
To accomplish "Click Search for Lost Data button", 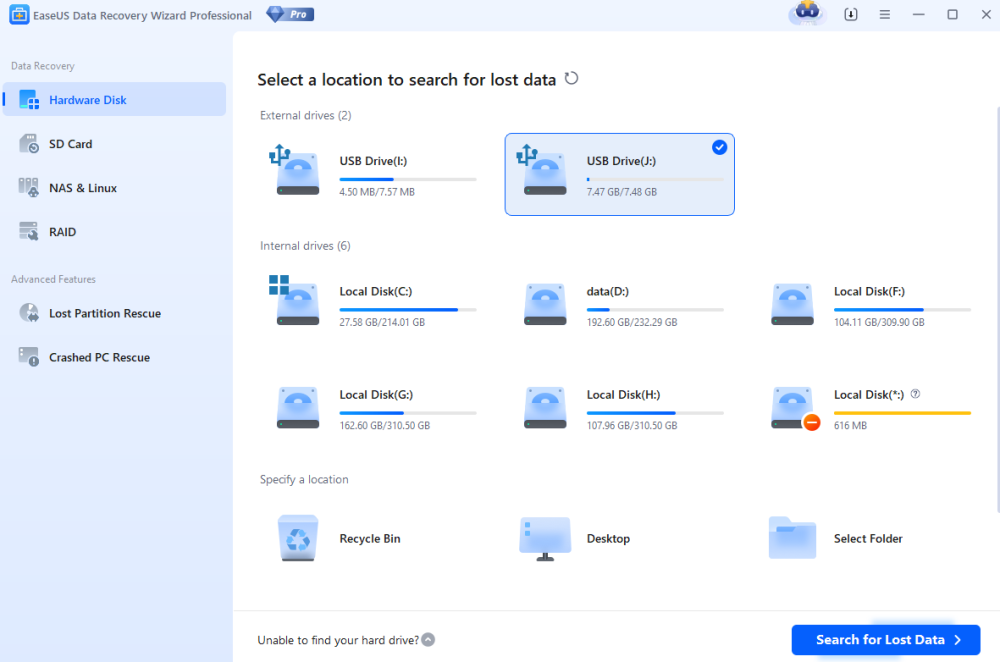I will [885, 640].
